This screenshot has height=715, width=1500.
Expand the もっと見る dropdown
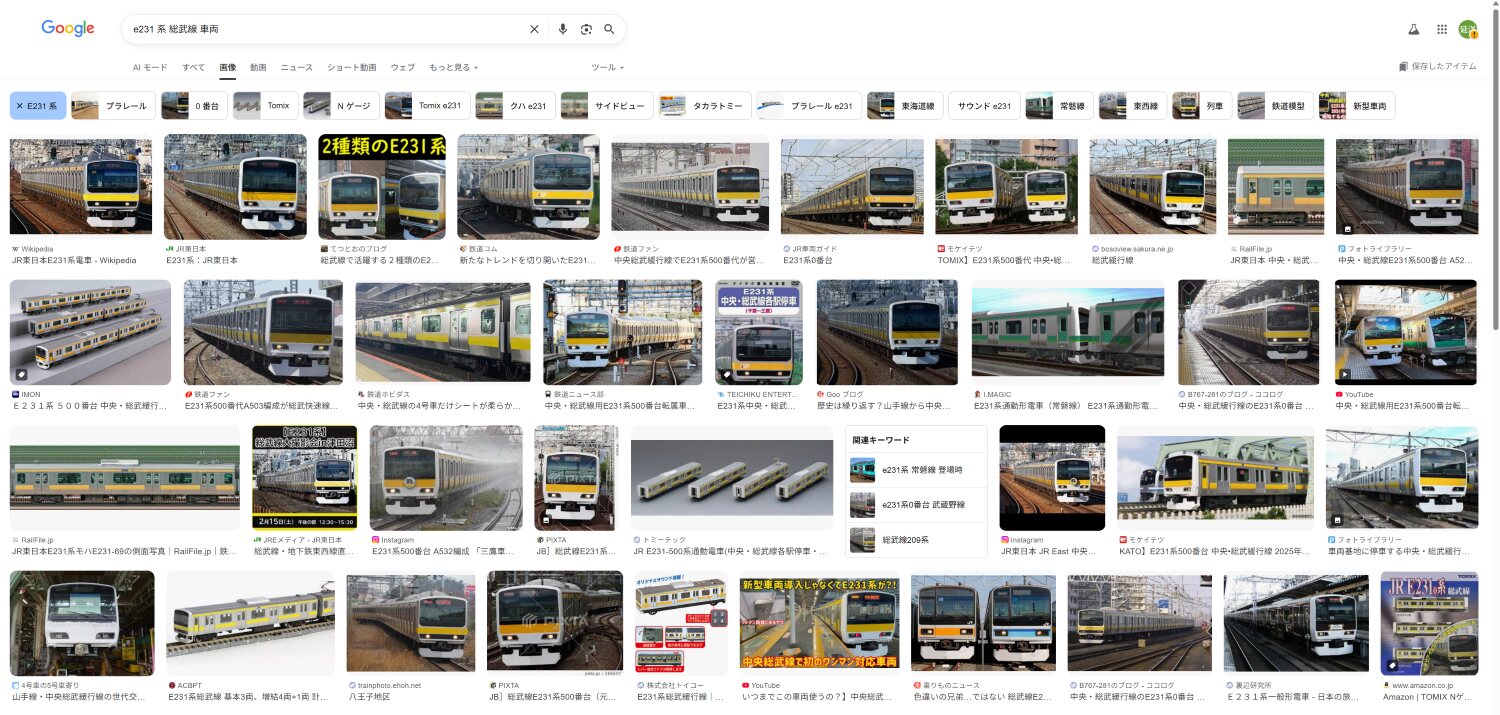coord(454,67)
